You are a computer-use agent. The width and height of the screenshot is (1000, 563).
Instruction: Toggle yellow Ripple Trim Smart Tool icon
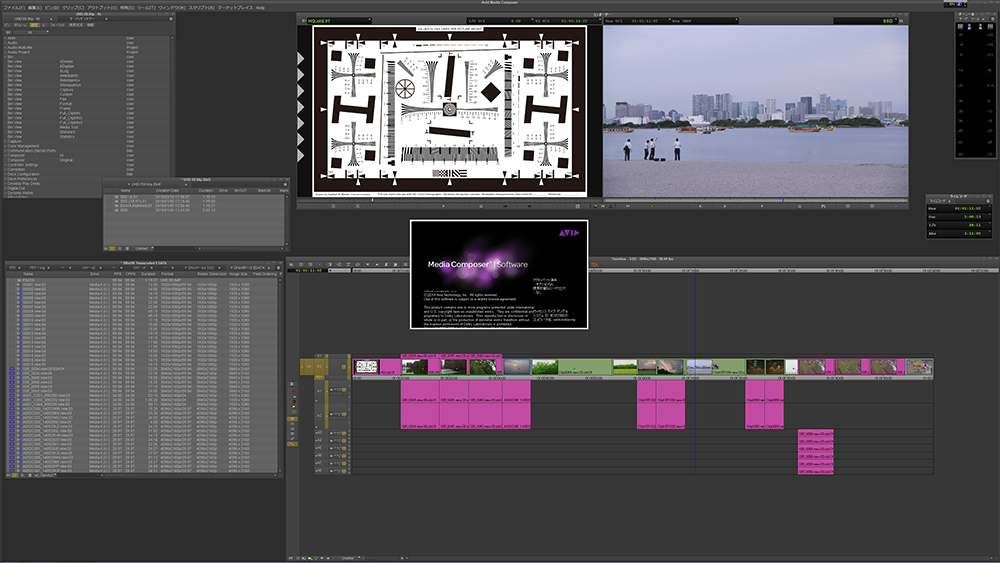click(x=294, y=406)
